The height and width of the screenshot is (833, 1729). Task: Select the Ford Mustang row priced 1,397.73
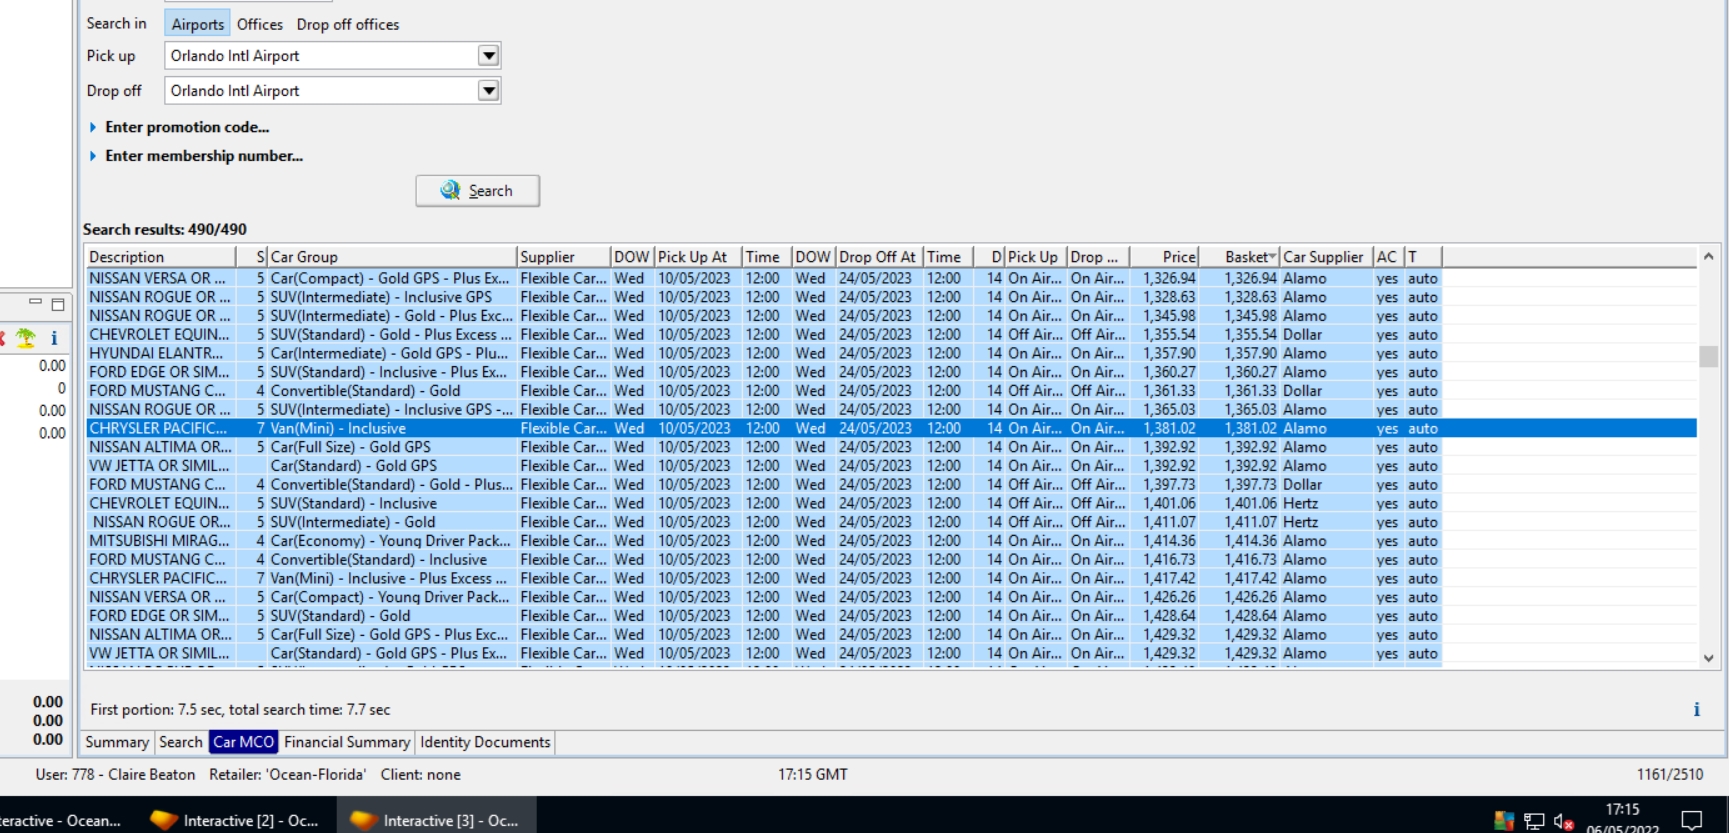coord(891,485)
